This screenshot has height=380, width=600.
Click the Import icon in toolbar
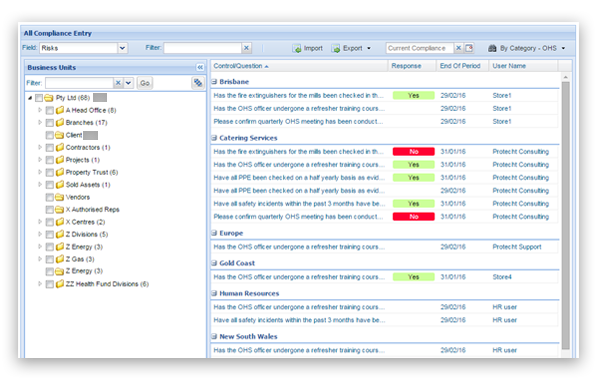click(x=297, y=49)
